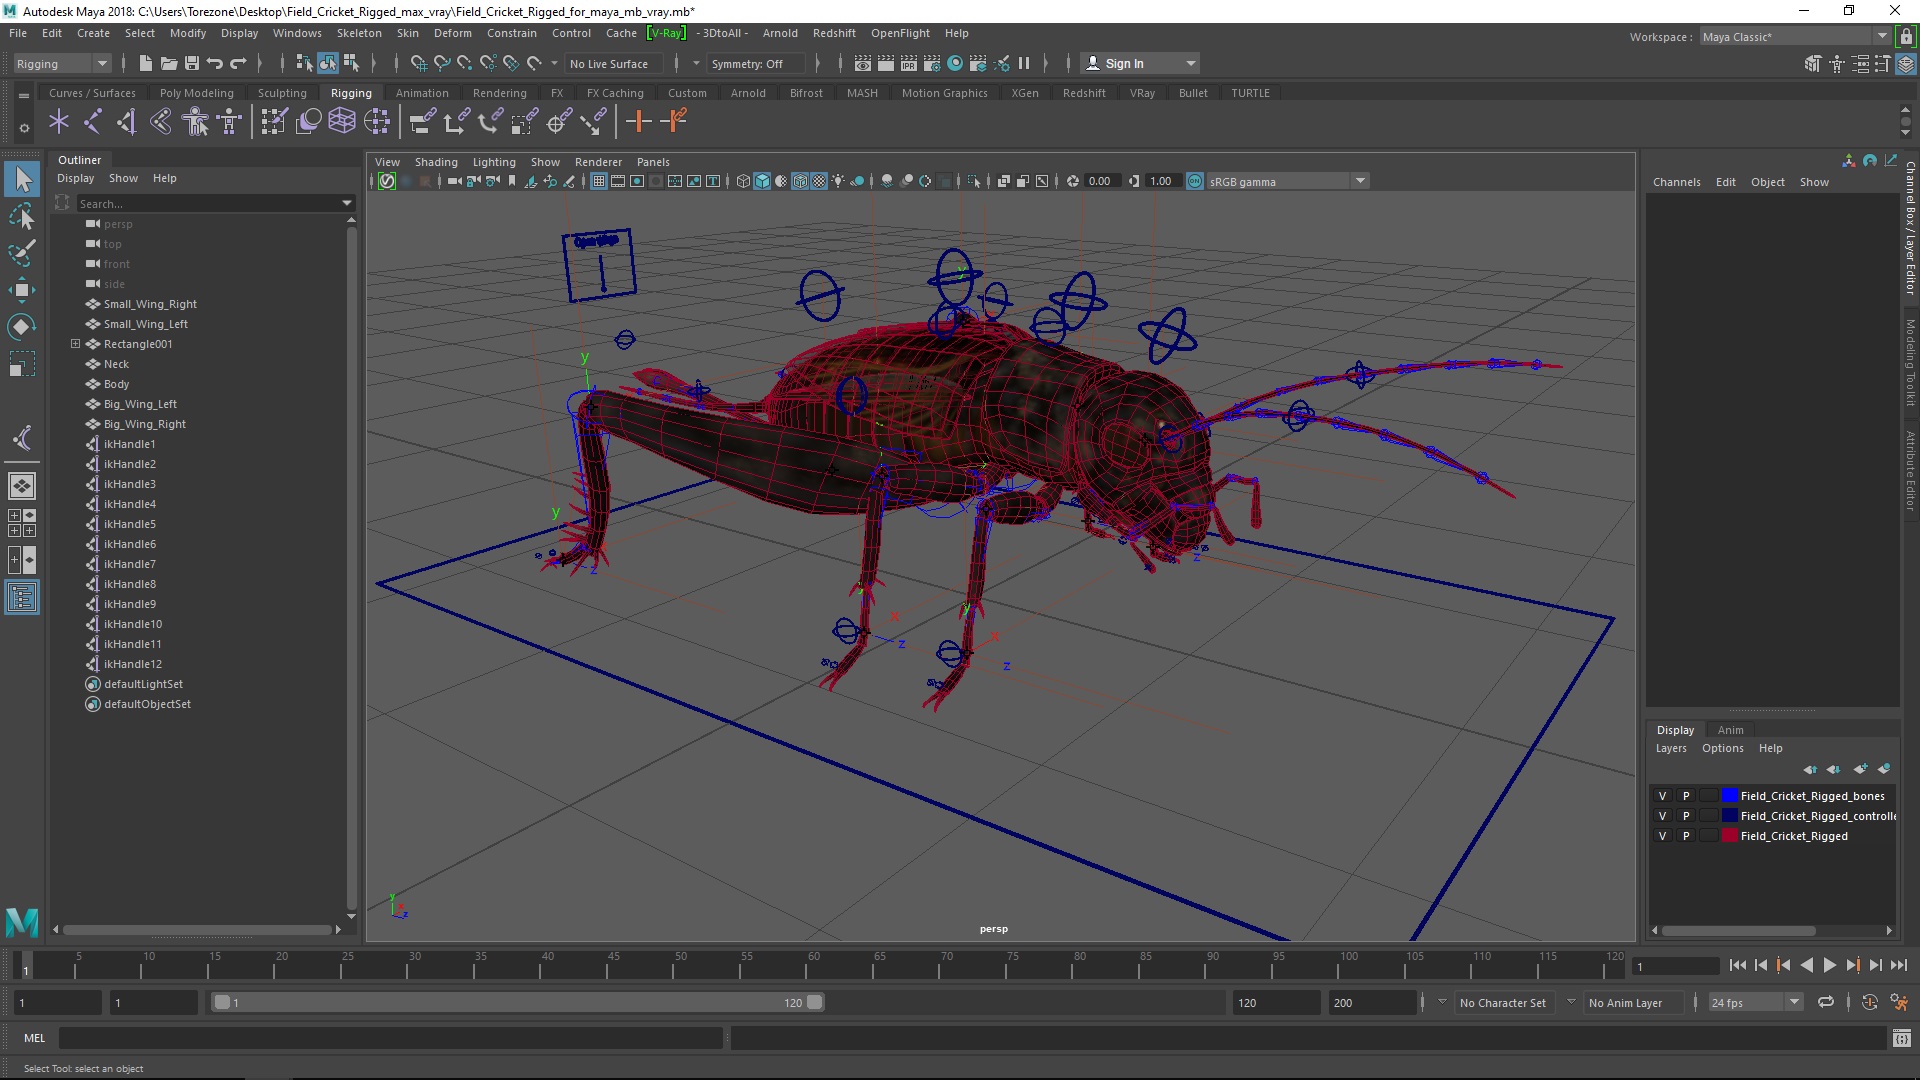Open the Channels menu in Channel Box
Image resolution: width=1920 pixels, height=1080 pixels.
click(x=1676, y=182)
